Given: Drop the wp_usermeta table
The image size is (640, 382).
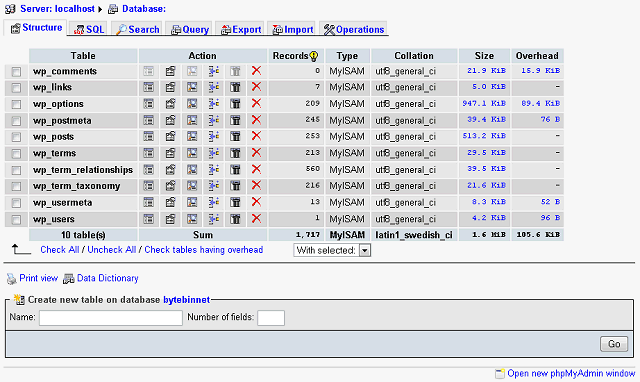Looking at the screenshot, I should [x=256, y=202].
